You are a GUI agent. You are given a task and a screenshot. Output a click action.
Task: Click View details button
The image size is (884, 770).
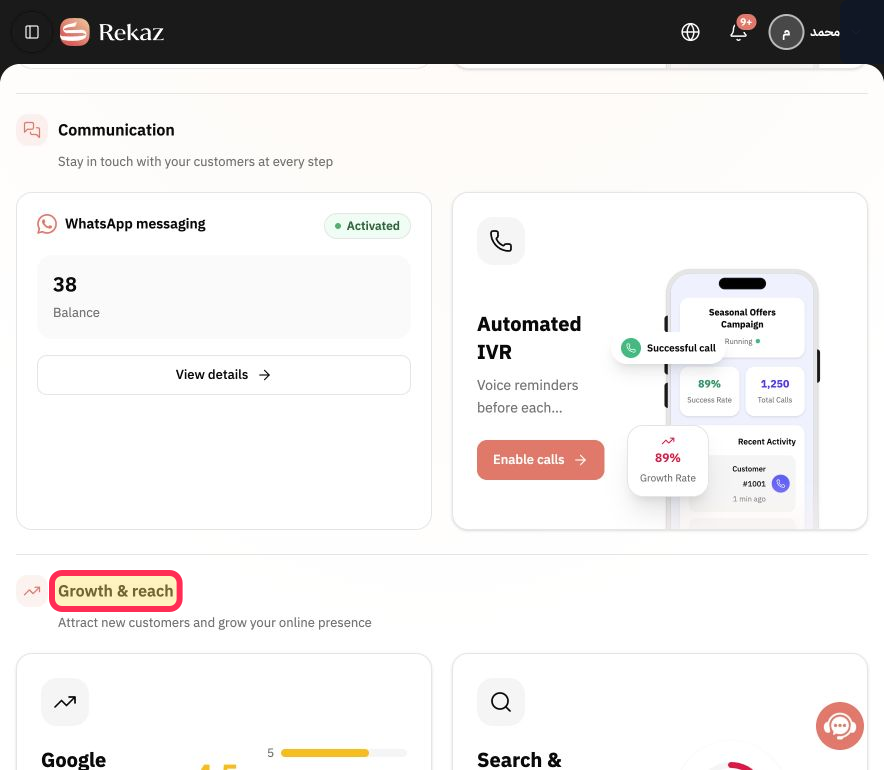224,375
